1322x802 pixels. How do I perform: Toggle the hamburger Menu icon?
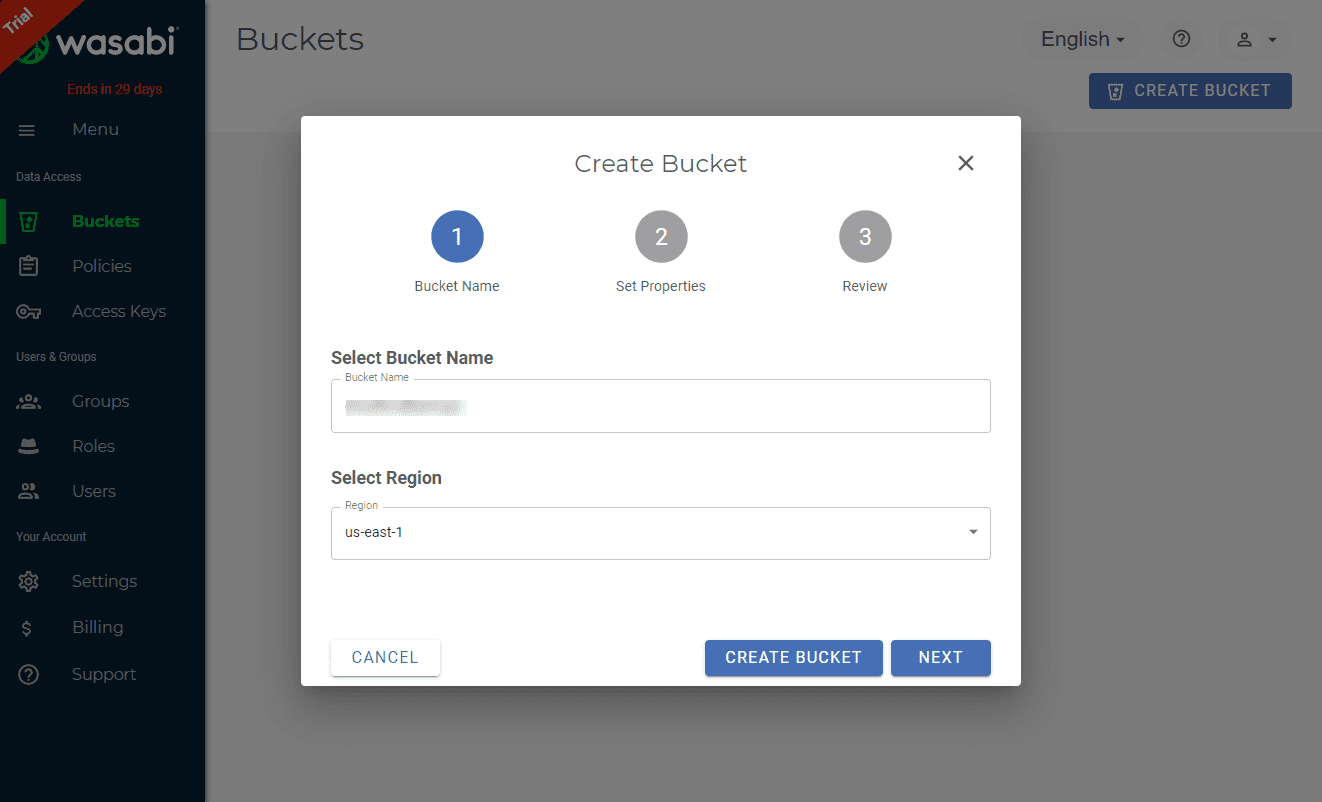pyautogui.click(x=27, y=130)
